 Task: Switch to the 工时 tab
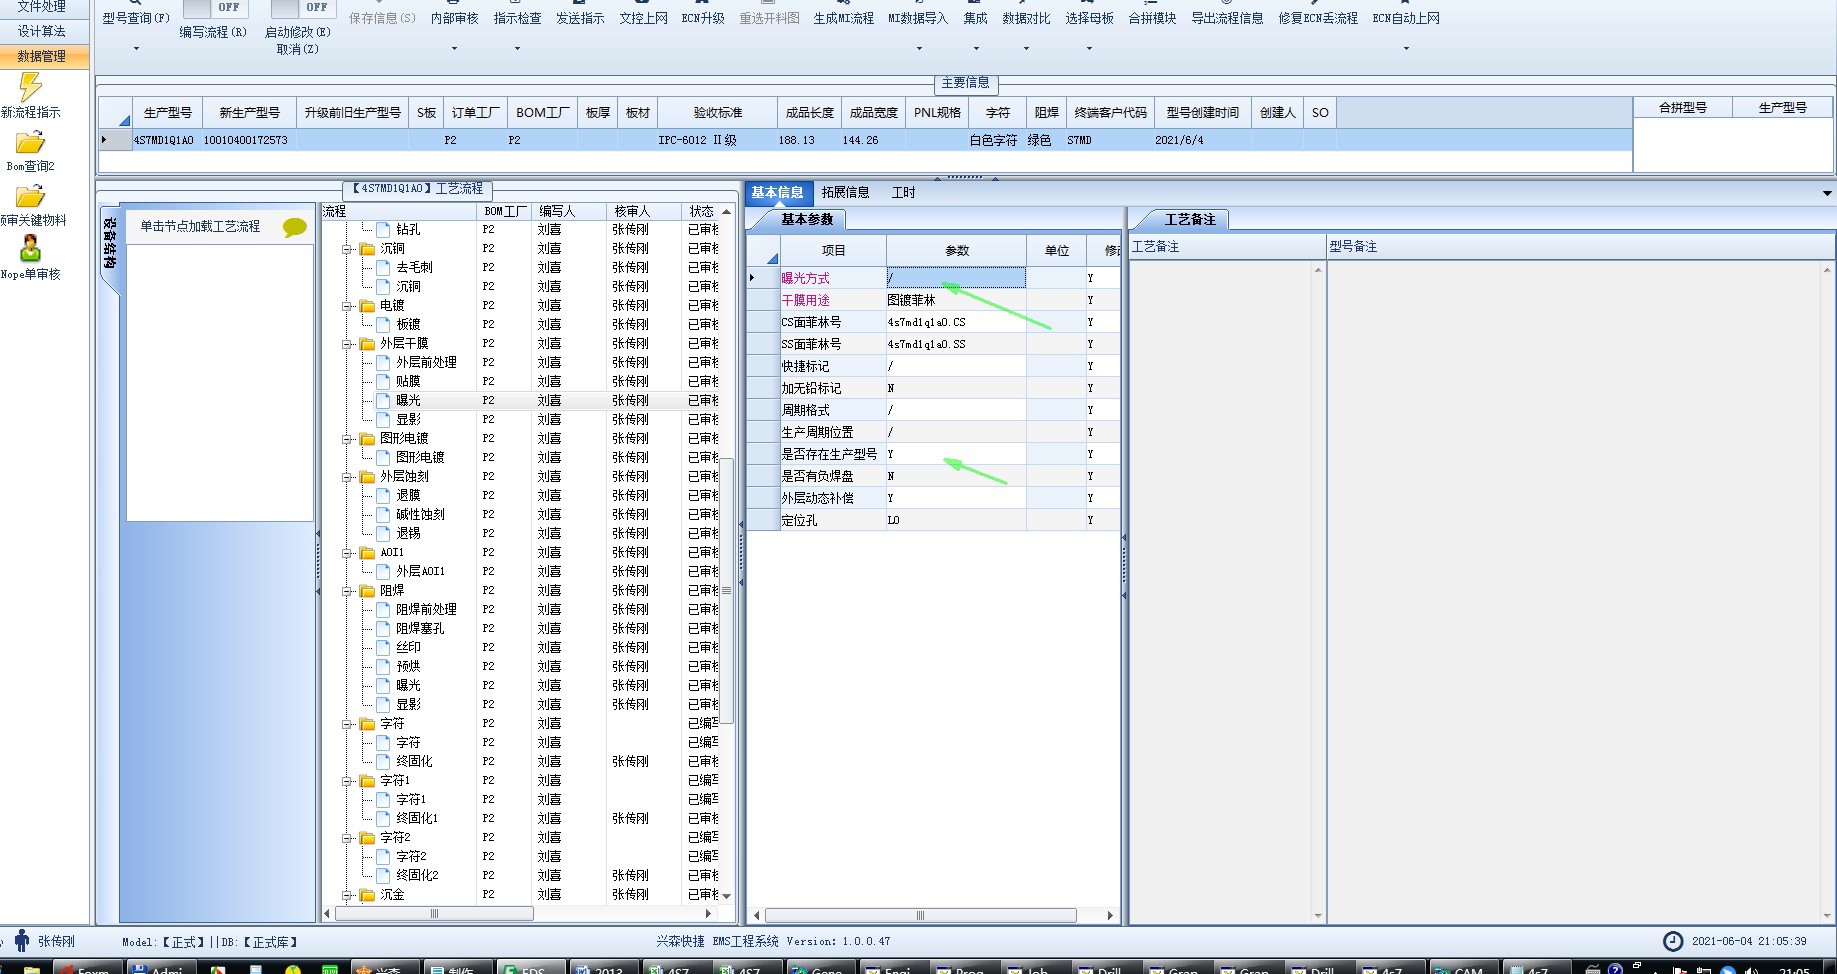(x=903, y=193)
